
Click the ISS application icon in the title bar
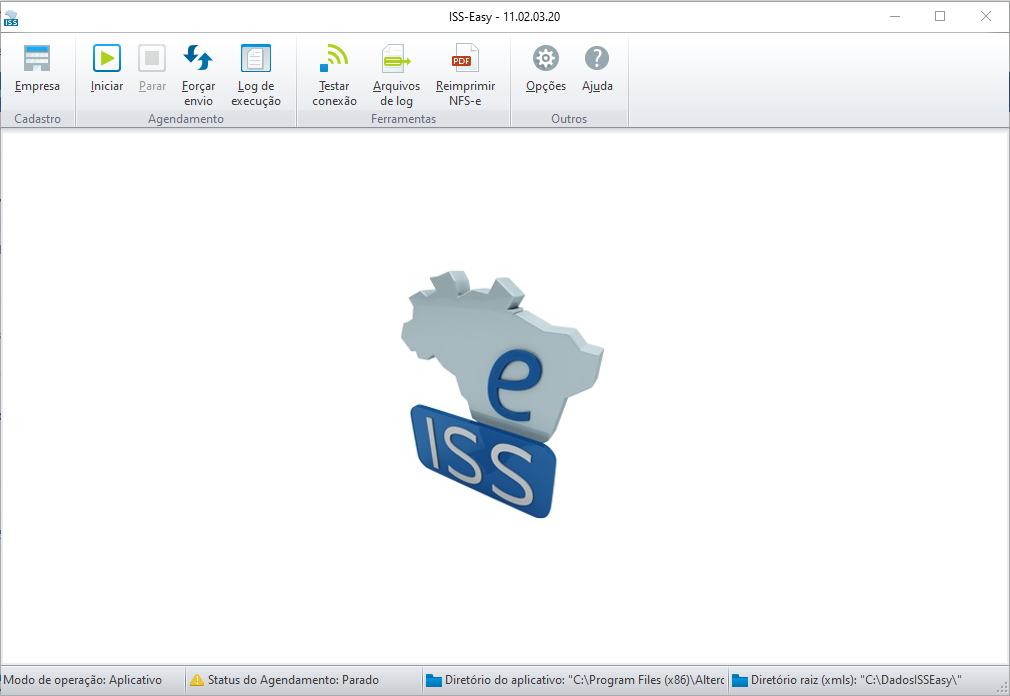tap(11, 17)
